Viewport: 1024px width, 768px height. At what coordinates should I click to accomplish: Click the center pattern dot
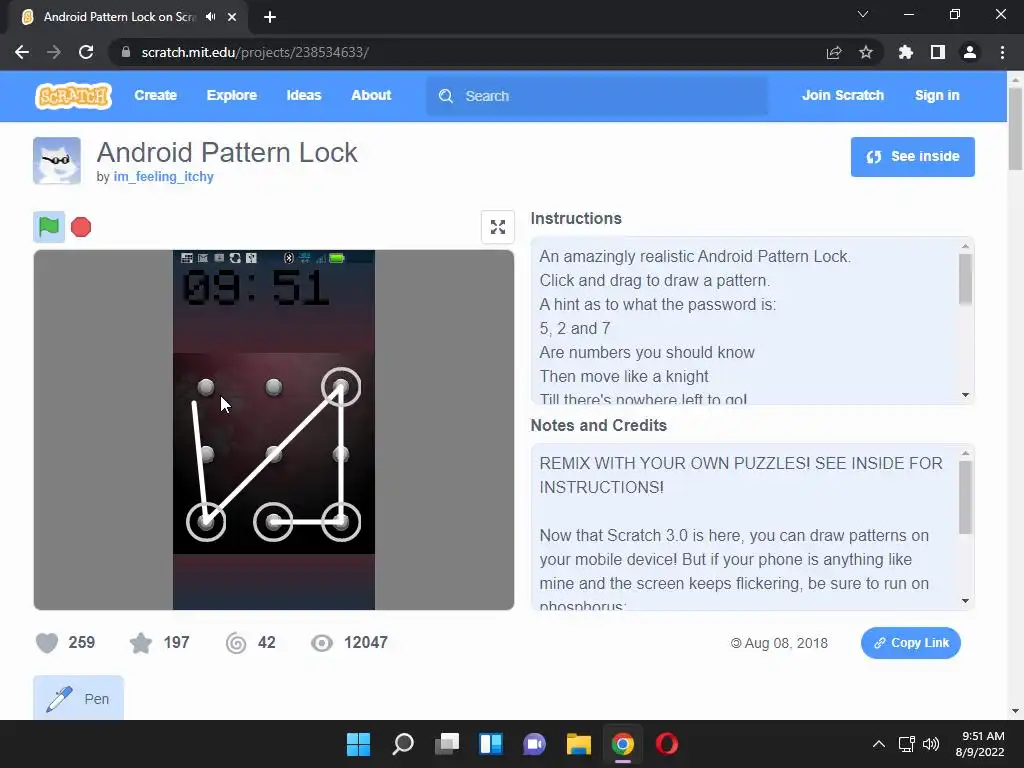click(274, 454)
